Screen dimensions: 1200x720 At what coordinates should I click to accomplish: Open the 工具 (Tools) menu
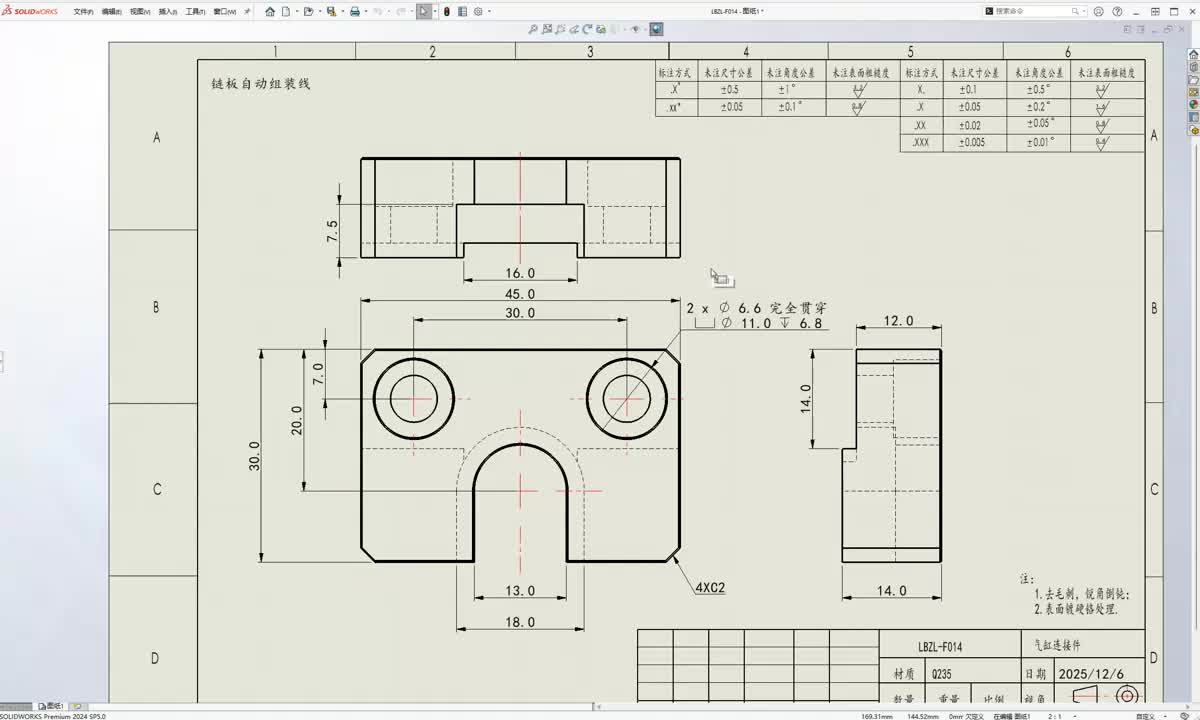tap(196, 12)
